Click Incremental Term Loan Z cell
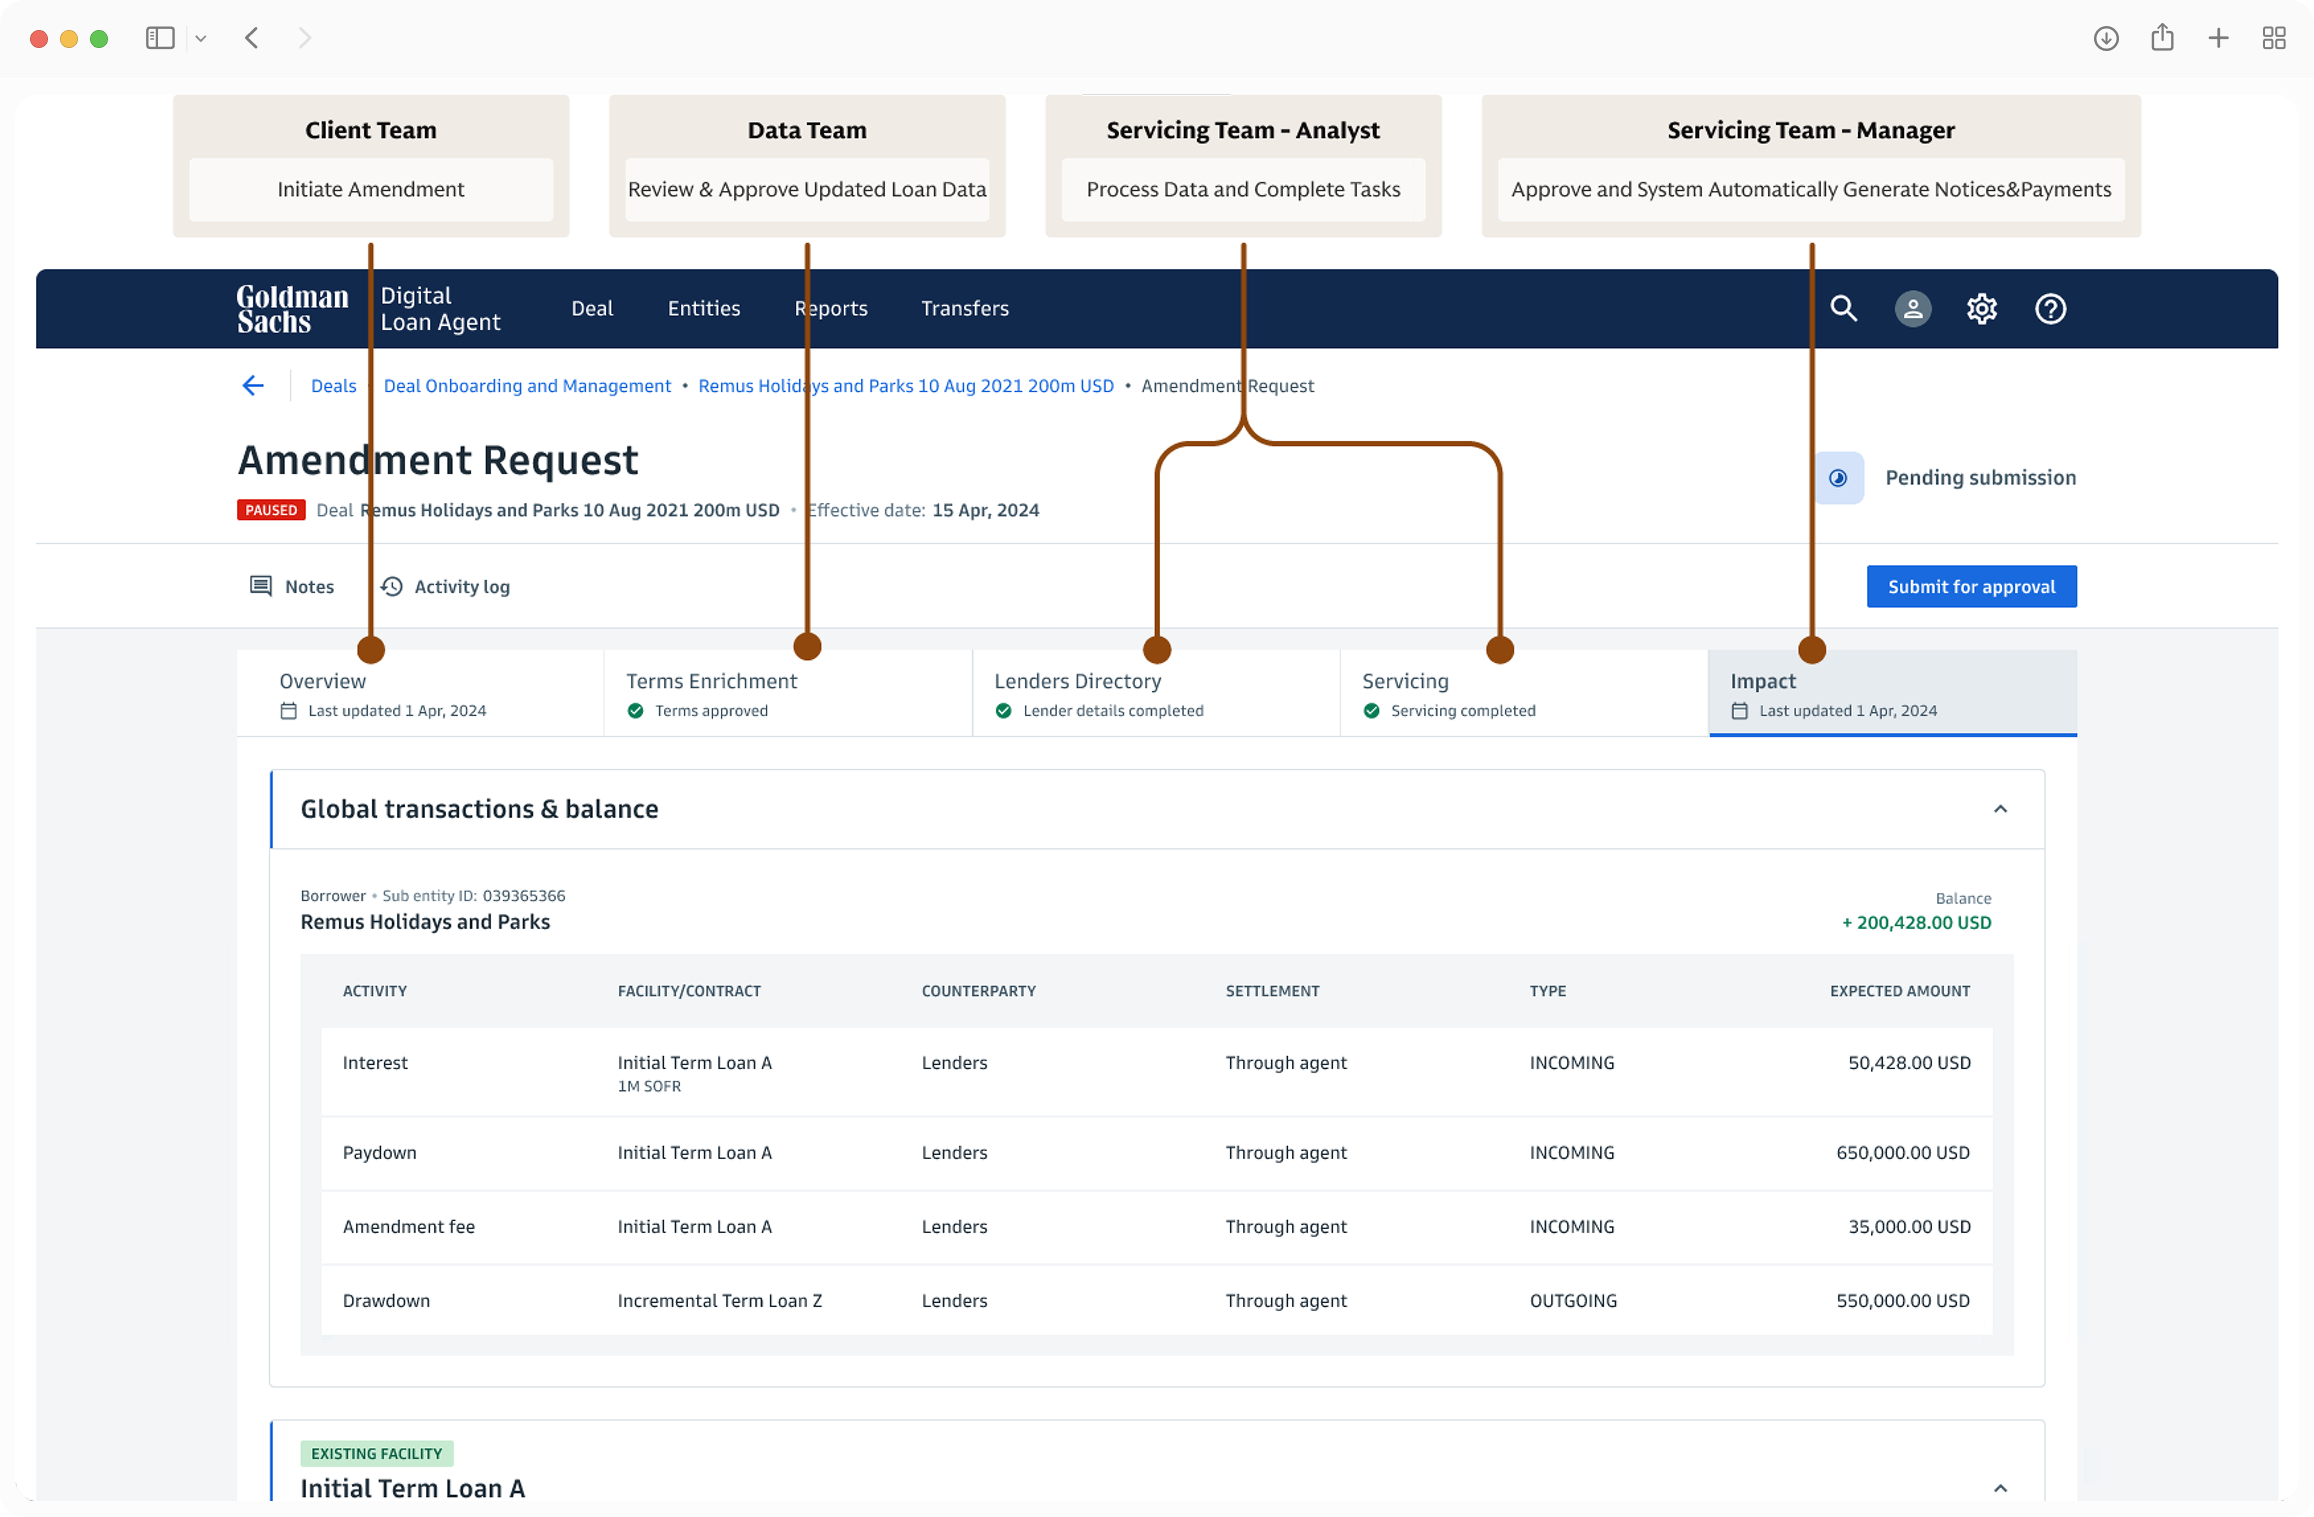Viewport: 2314px width, 1517px height. pos(720,1301)
